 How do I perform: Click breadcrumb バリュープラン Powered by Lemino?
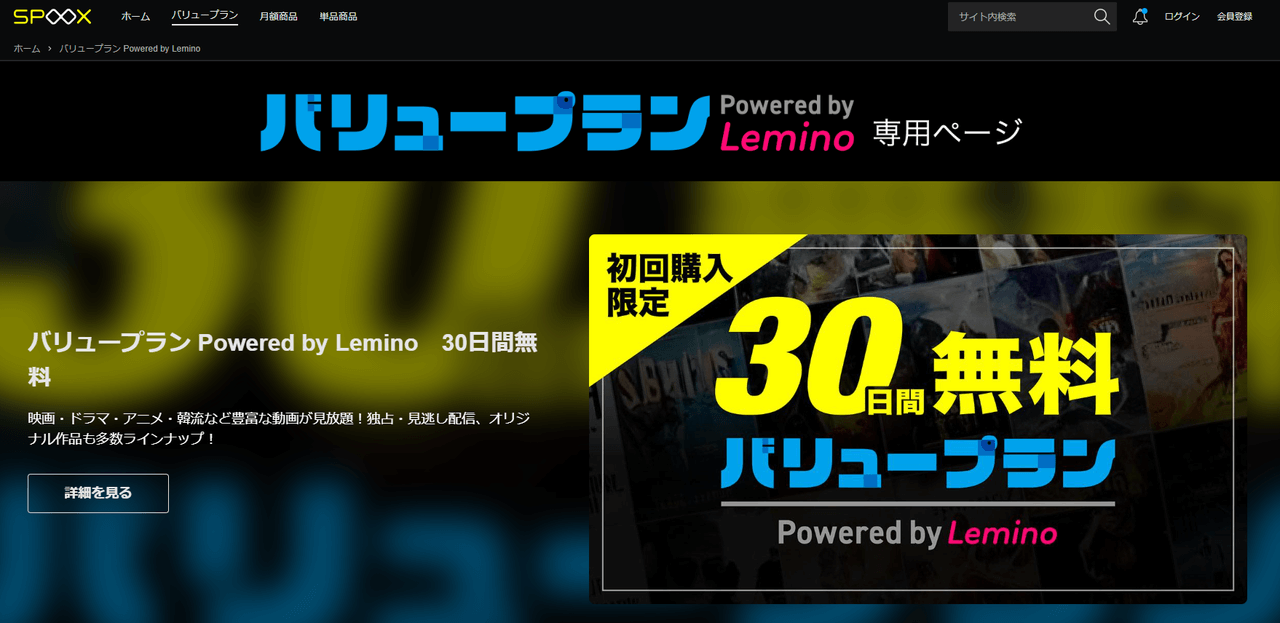130,48
